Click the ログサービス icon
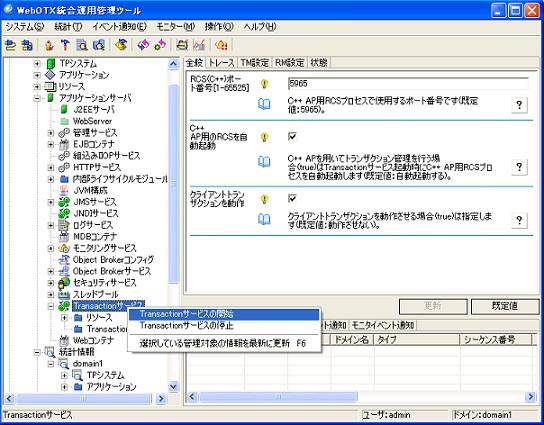This screenshot has height=425, width=544. click(64, 225)
